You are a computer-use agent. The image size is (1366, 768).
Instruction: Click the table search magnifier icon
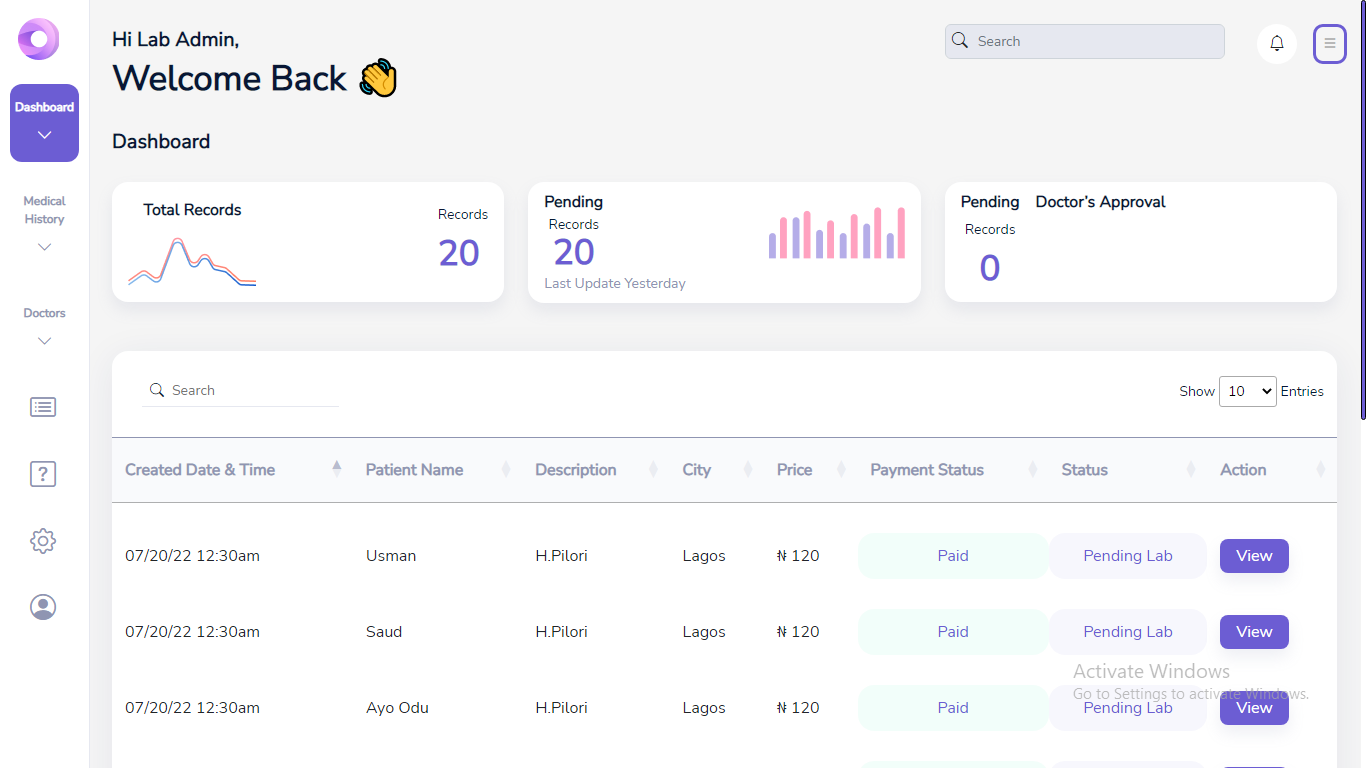click(157, 390)
